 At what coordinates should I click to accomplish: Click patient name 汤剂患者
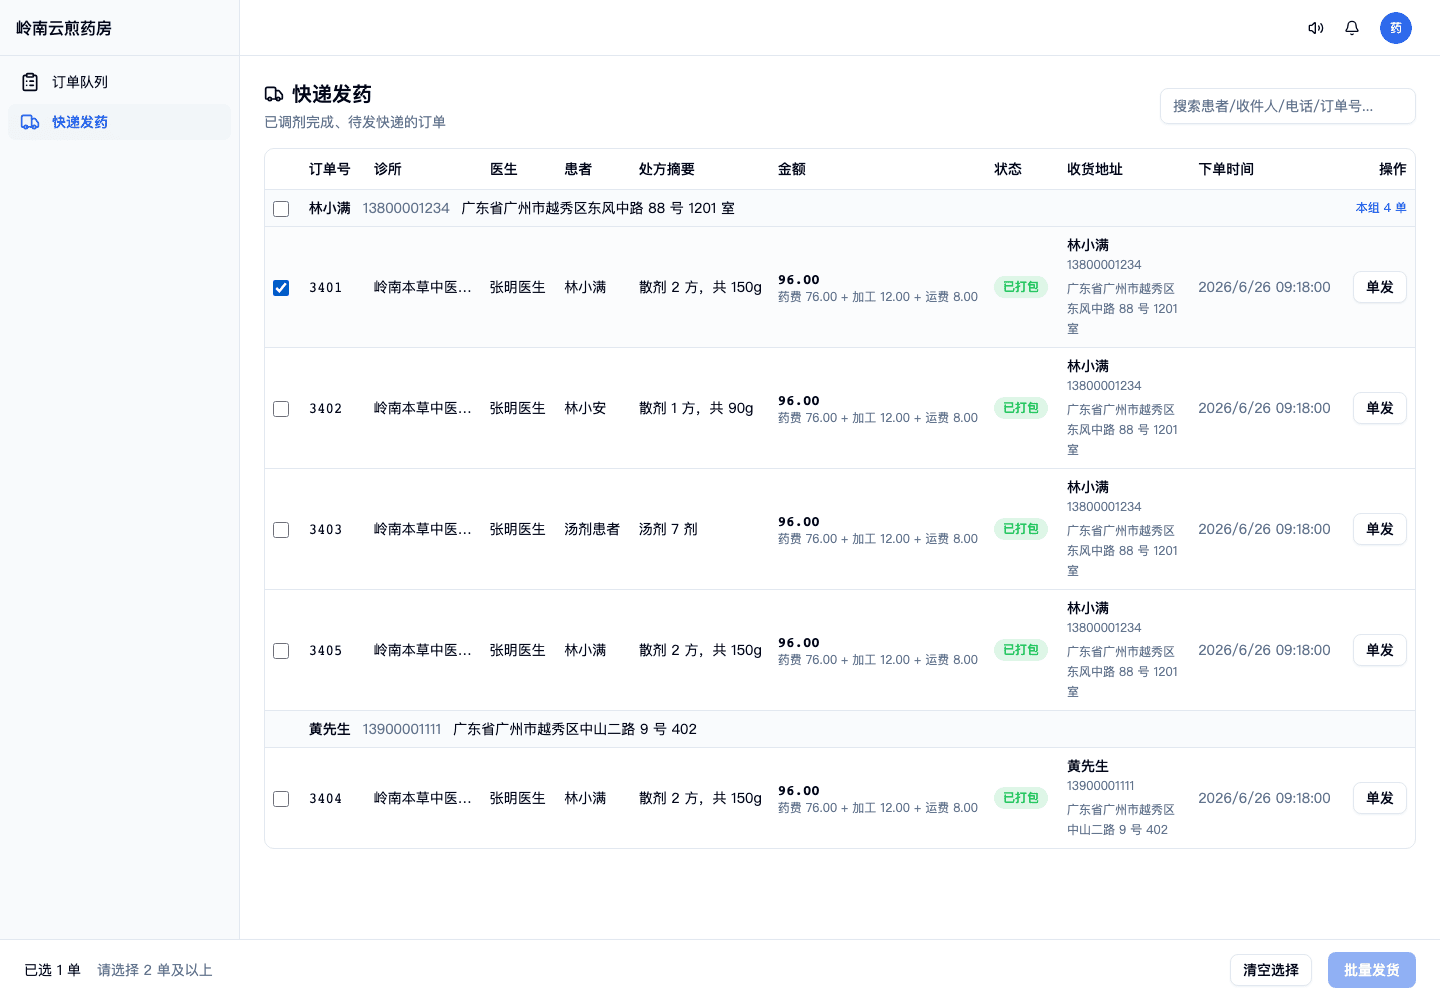592,529
